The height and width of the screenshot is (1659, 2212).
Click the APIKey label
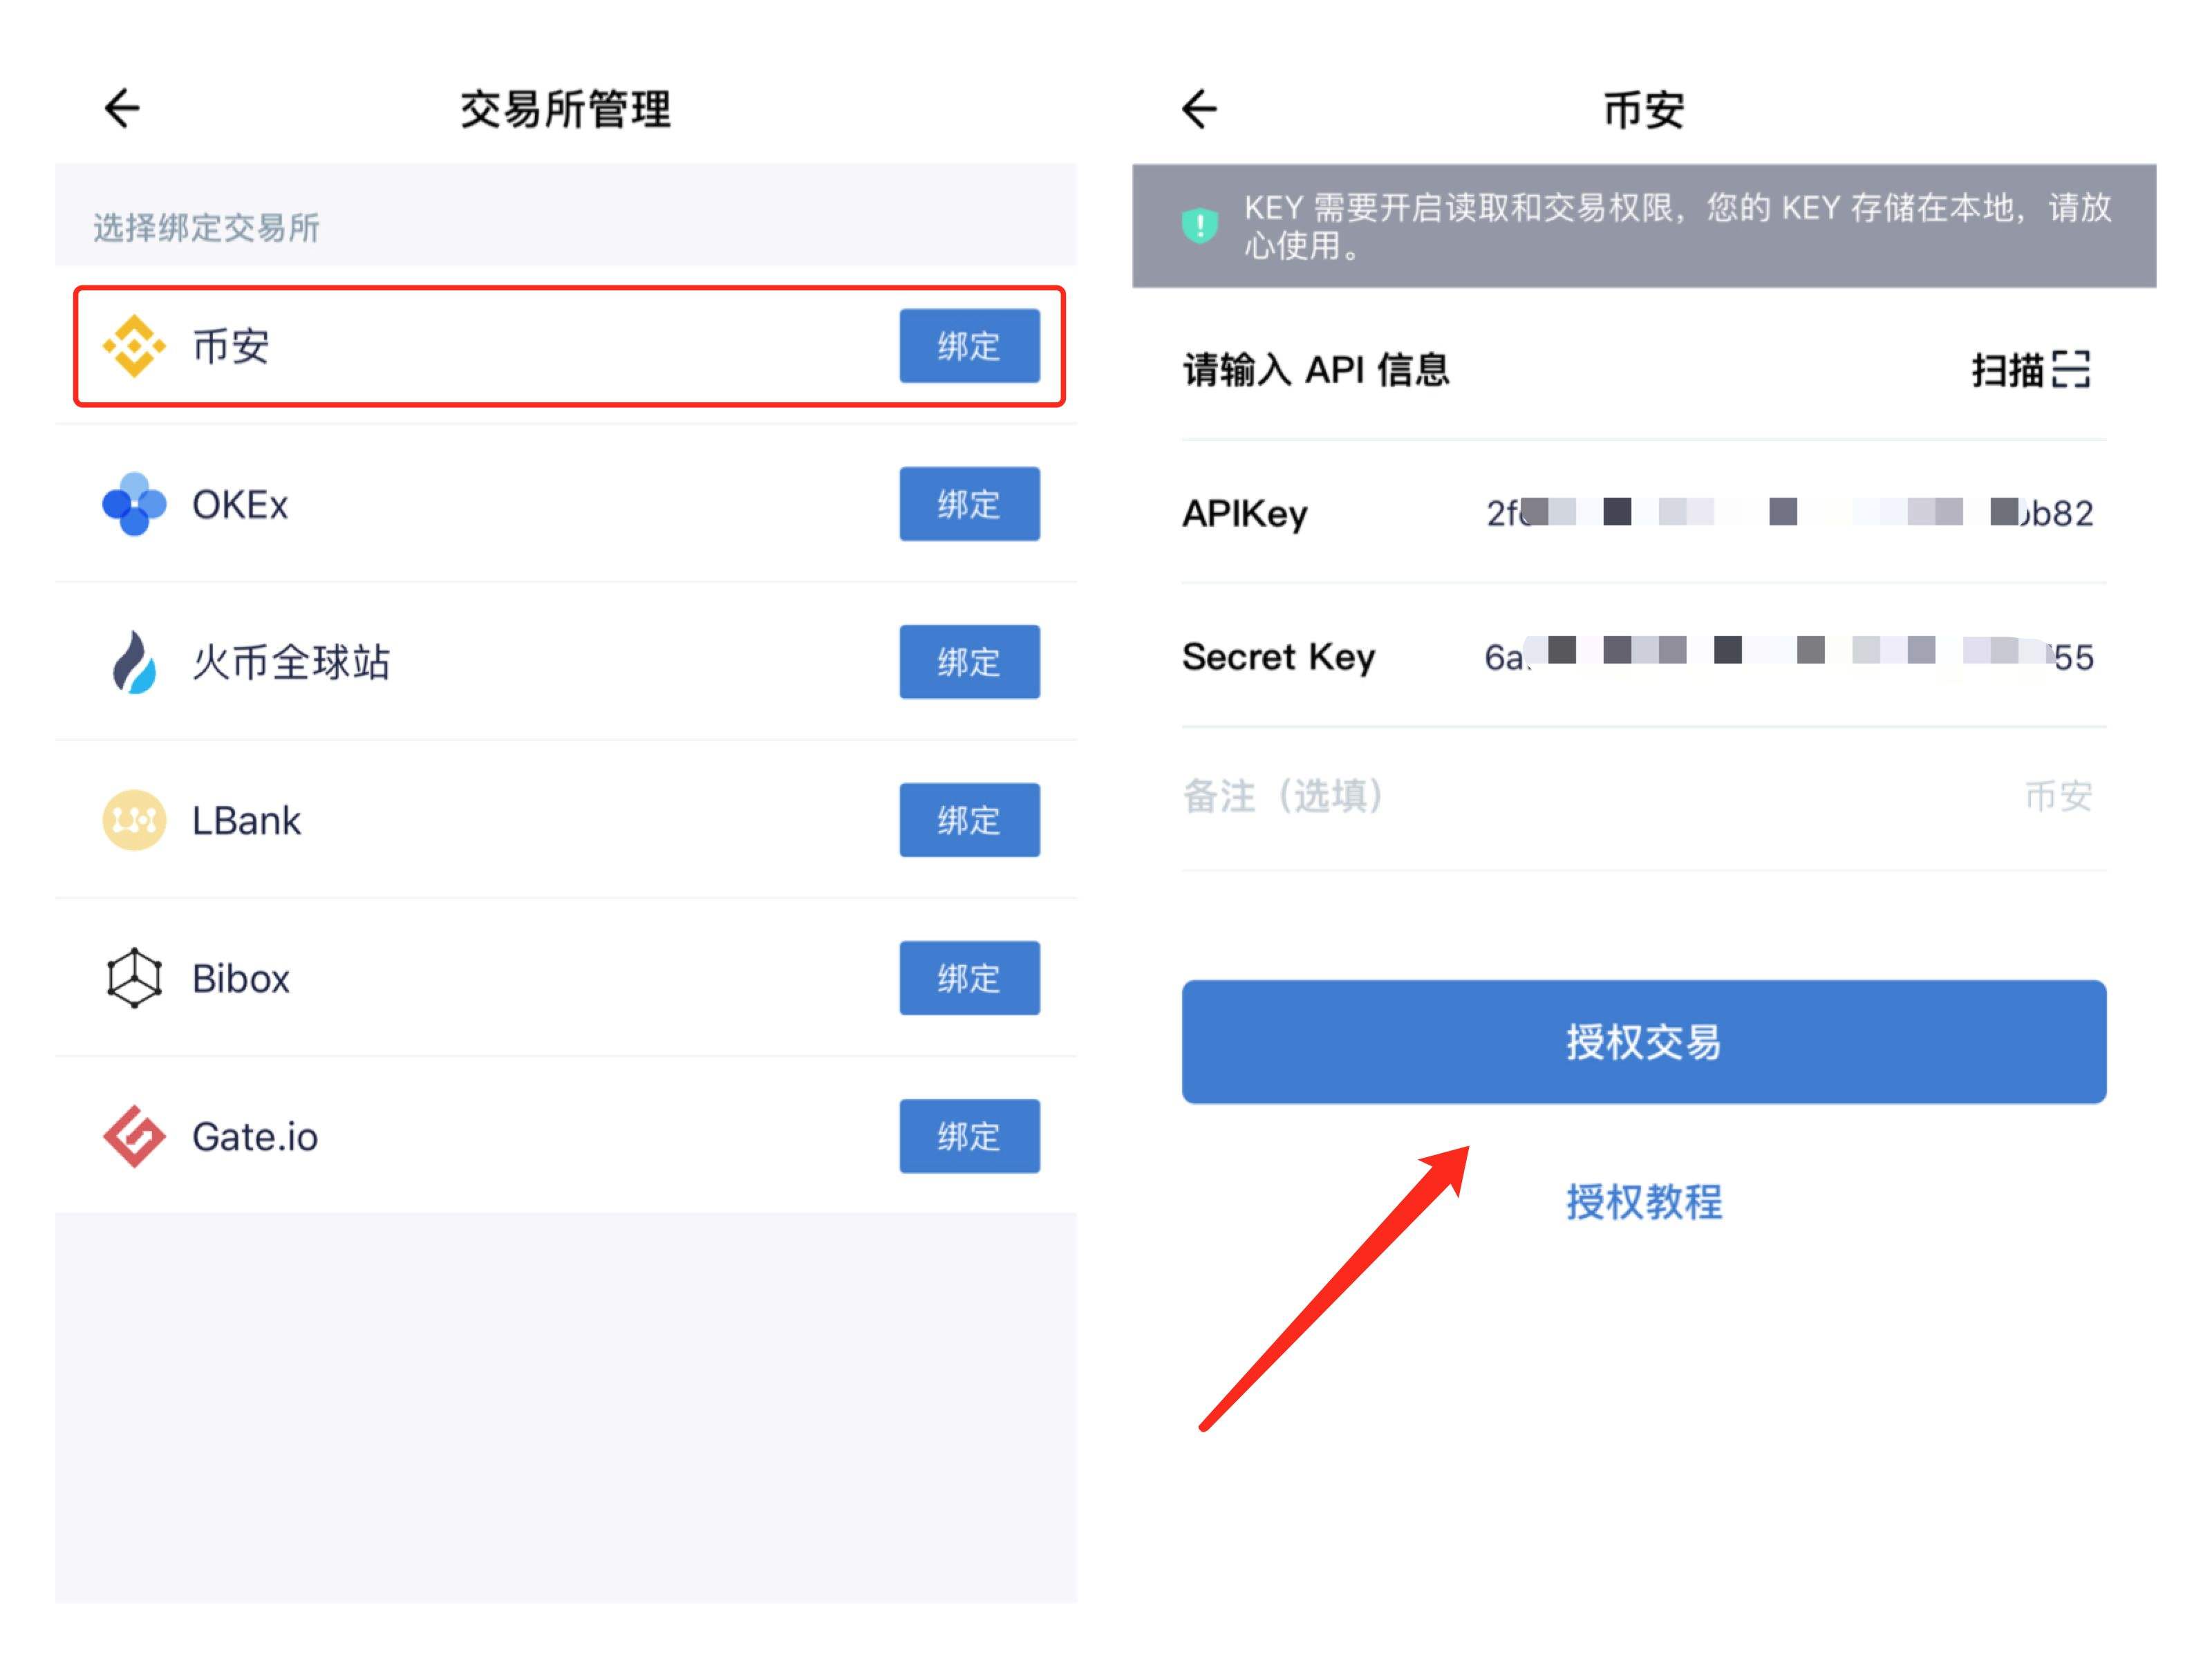1245,514
